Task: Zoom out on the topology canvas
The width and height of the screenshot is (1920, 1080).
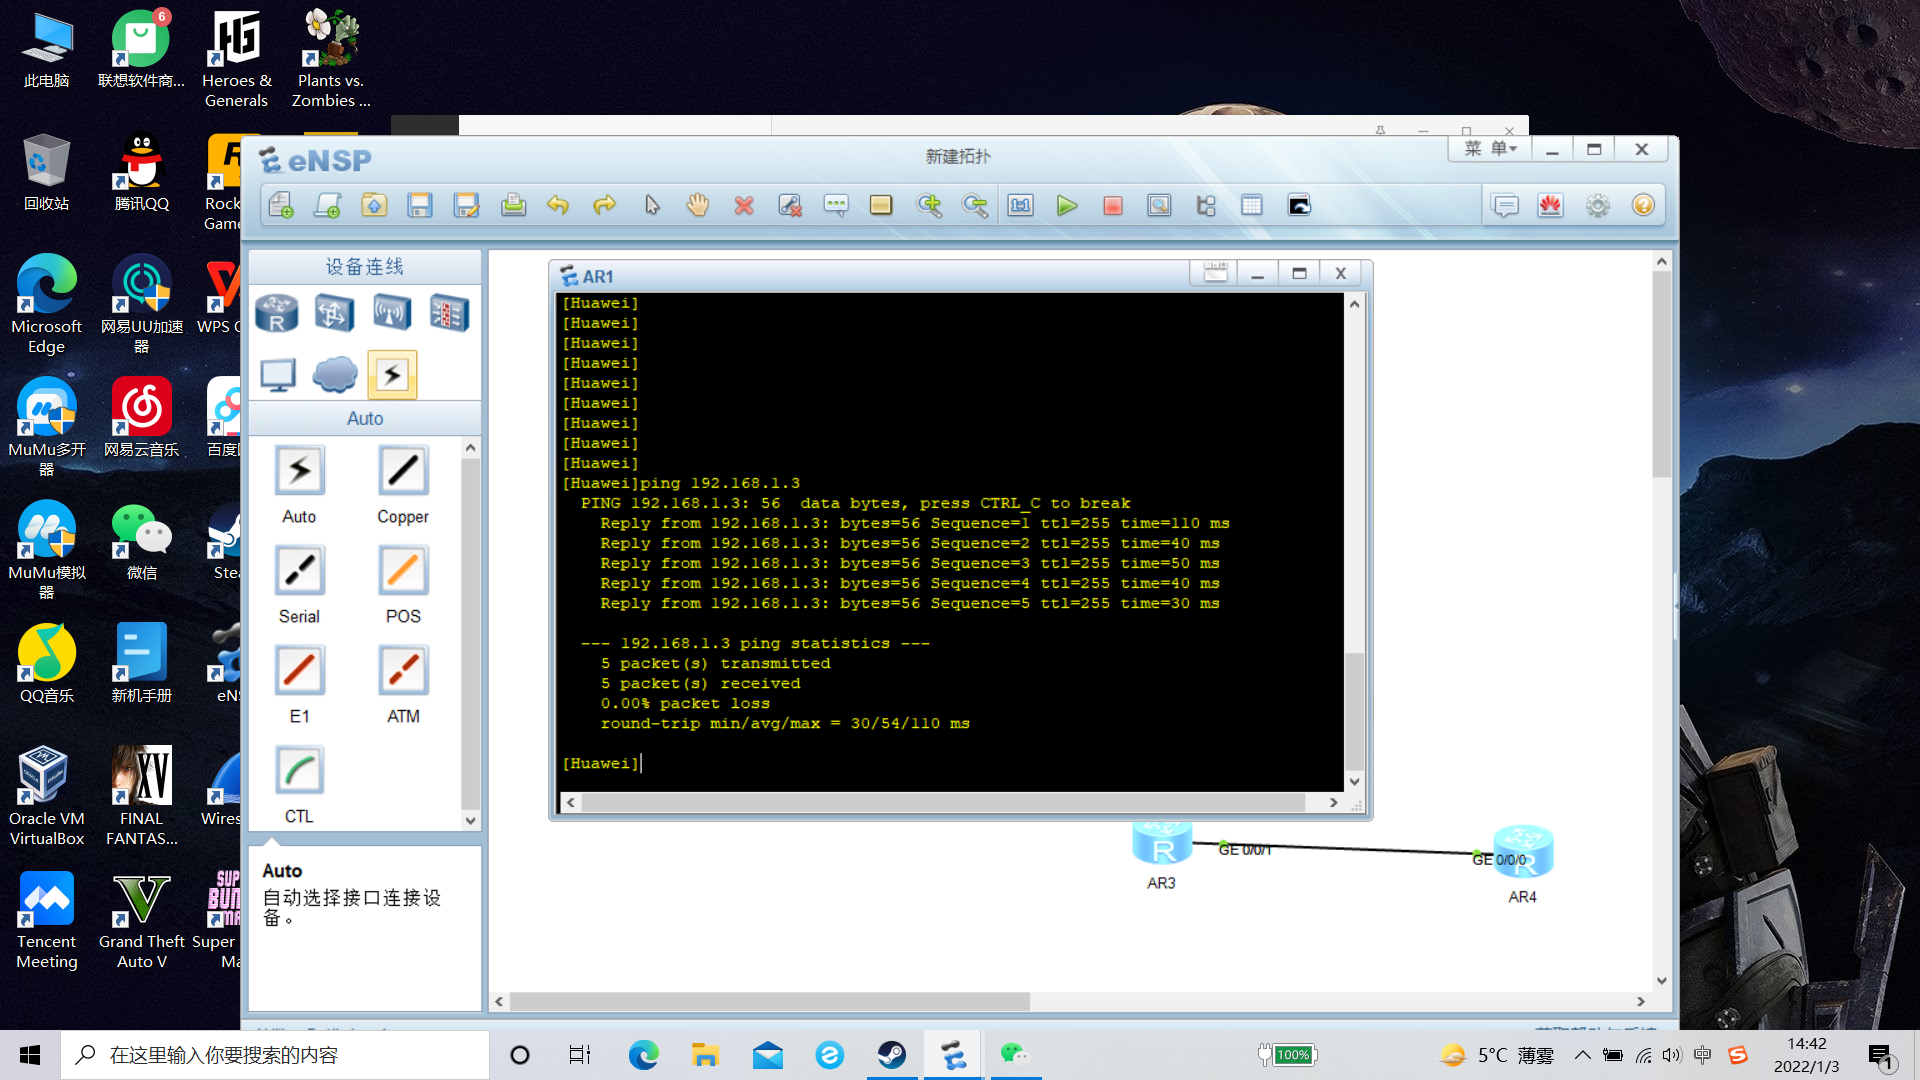Action: pos(975,206)
